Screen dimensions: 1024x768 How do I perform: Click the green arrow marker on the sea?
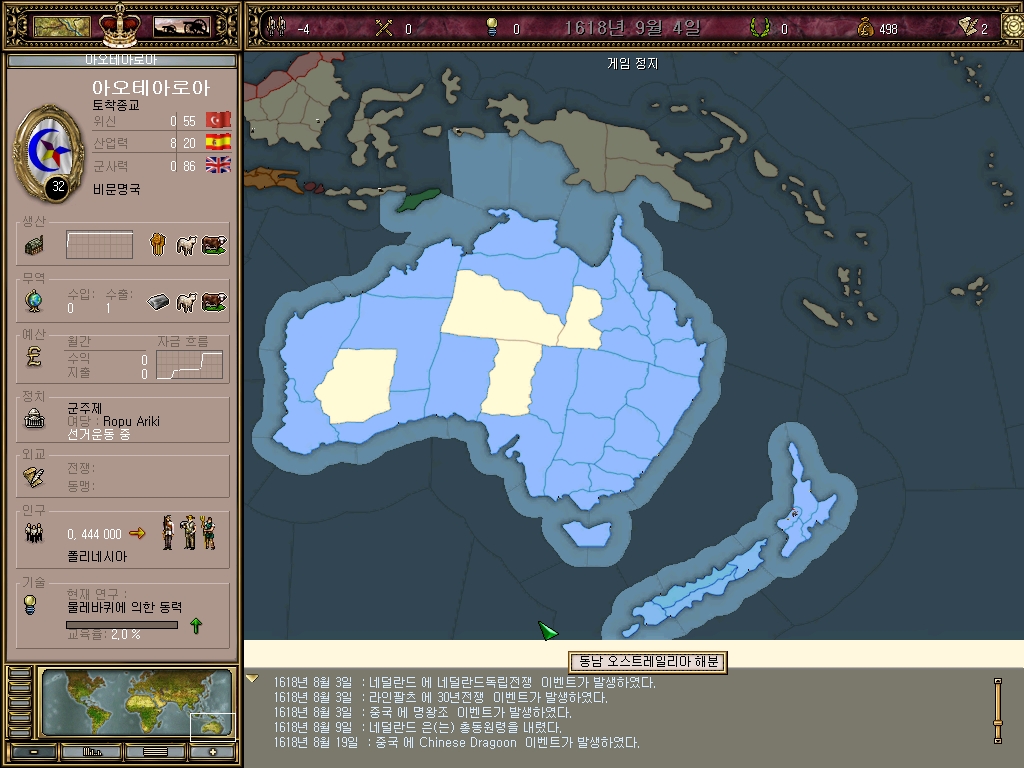point(547,630)
